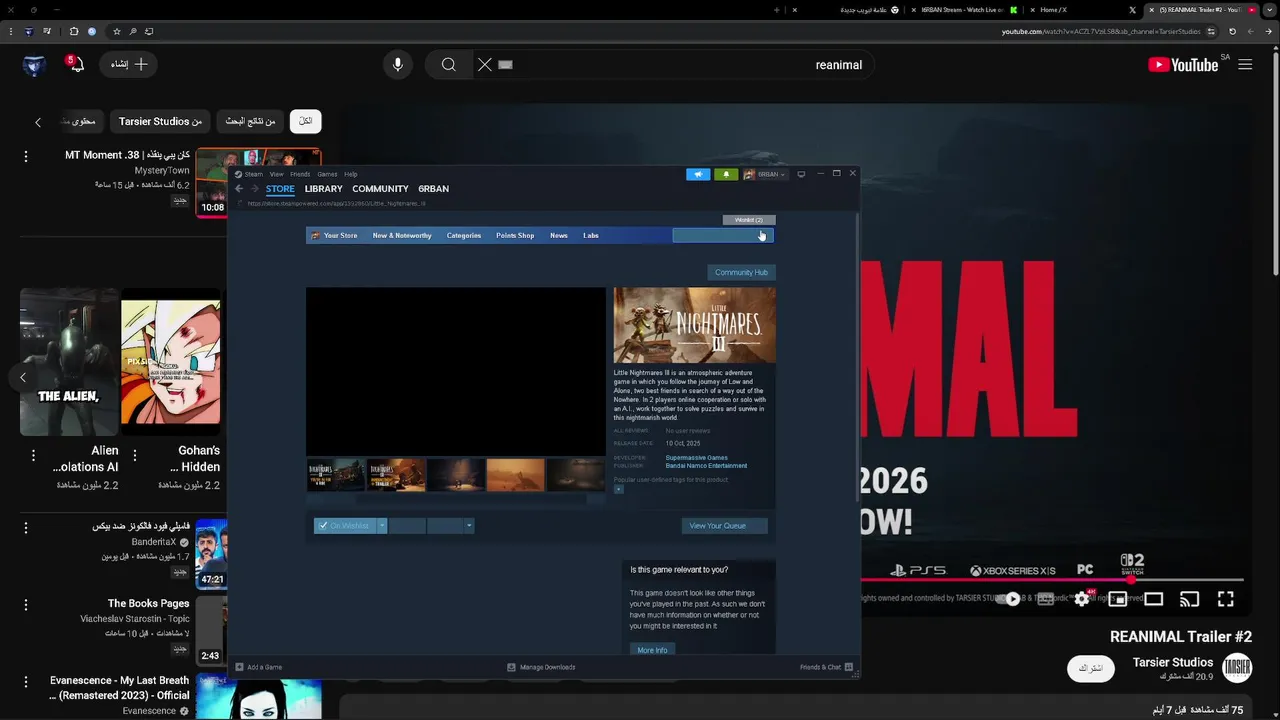The height and width of the screenshot is (720, 1280).
Task: Open Labs in Steam store nav
Action: coord(591,236)
